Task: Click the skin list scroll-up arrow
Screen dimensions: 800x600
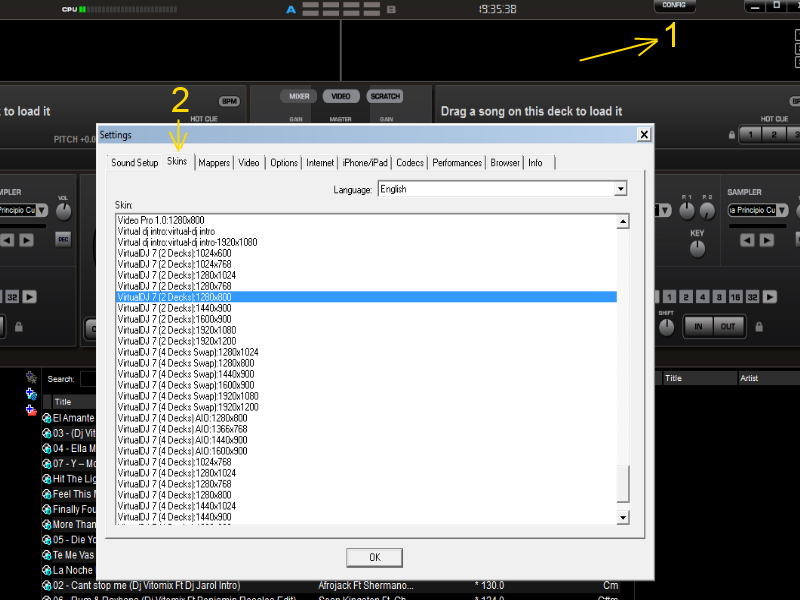Action: coord(622,222)
